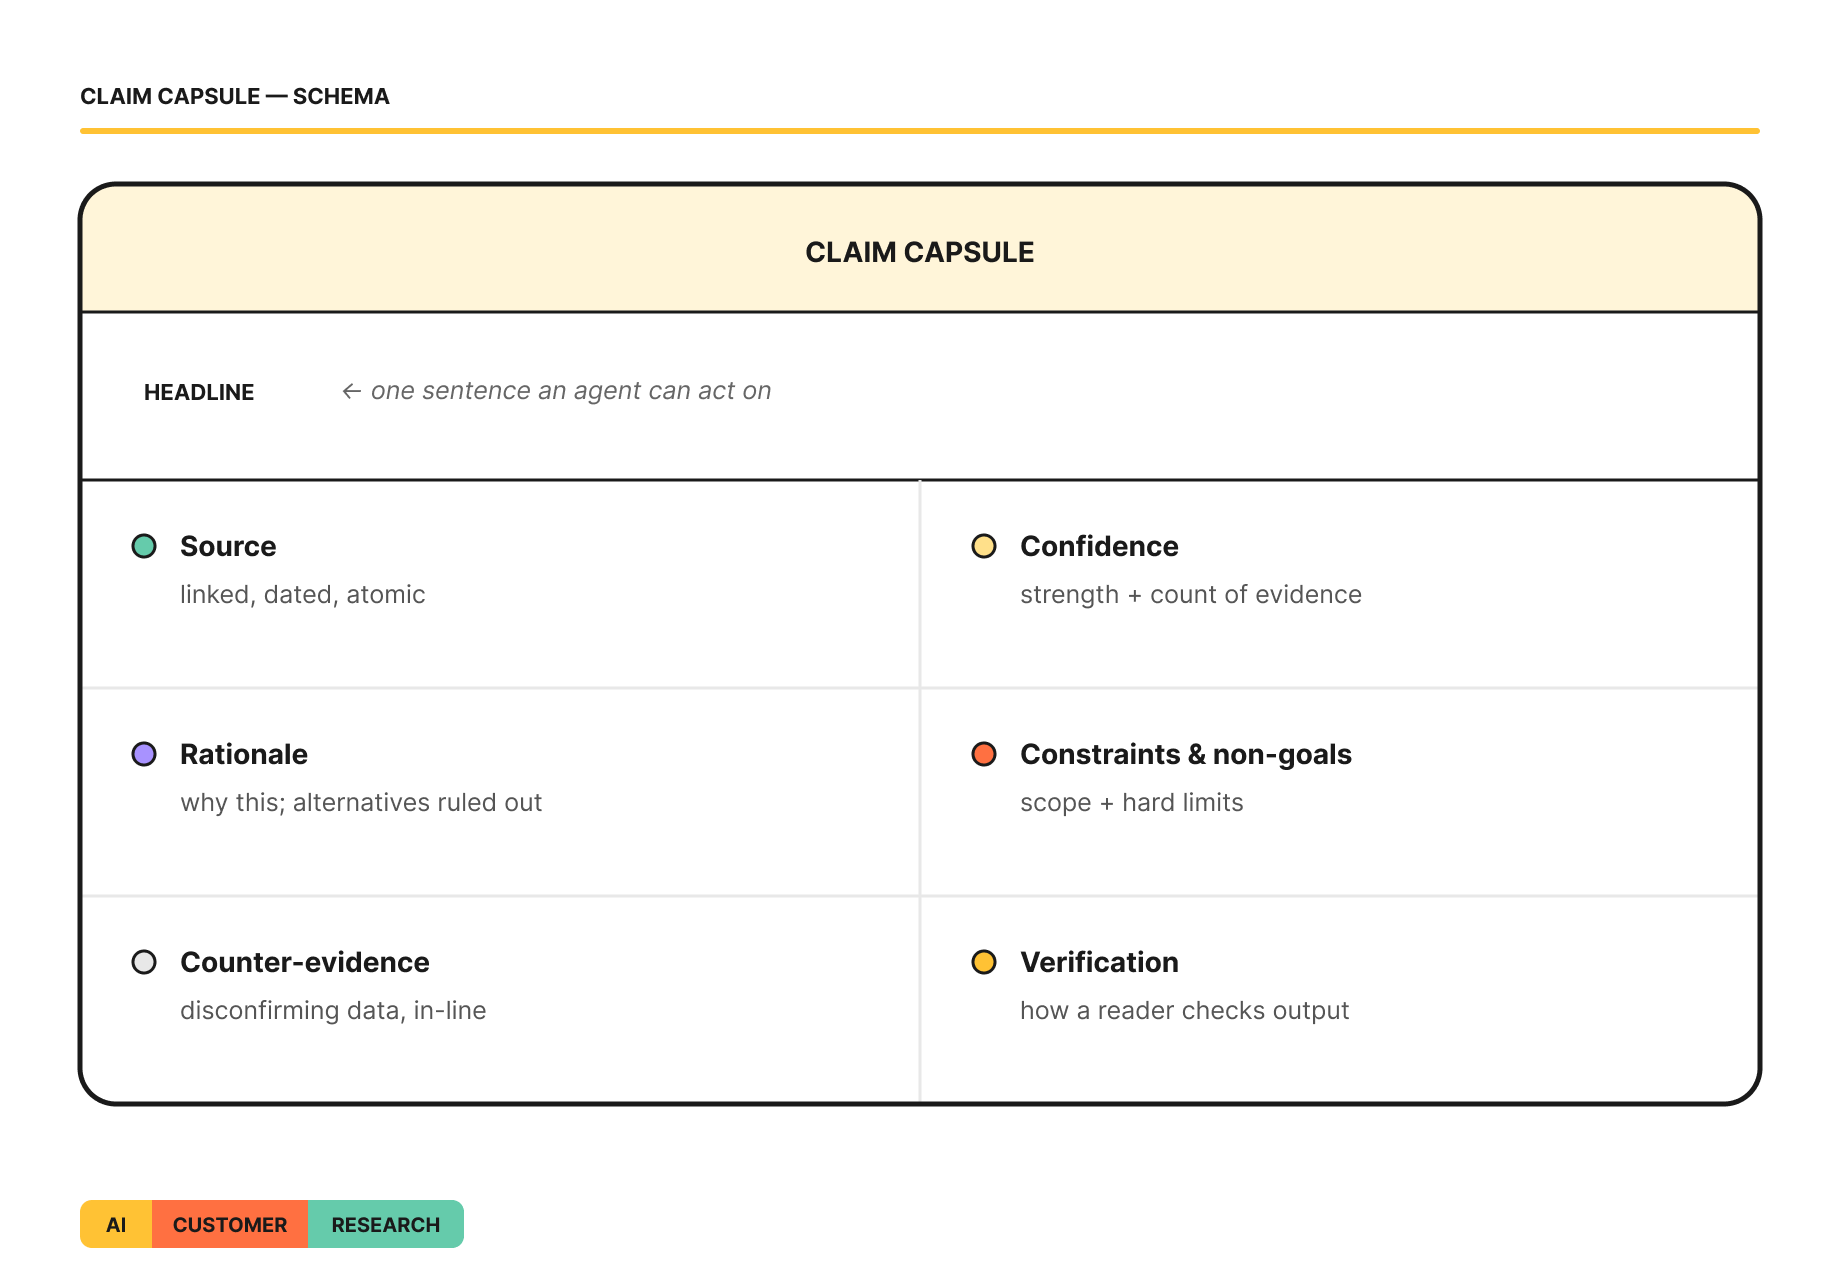Click the Confidence heading
This screenshot has width=1840, height=1280.
[1099, 546]
